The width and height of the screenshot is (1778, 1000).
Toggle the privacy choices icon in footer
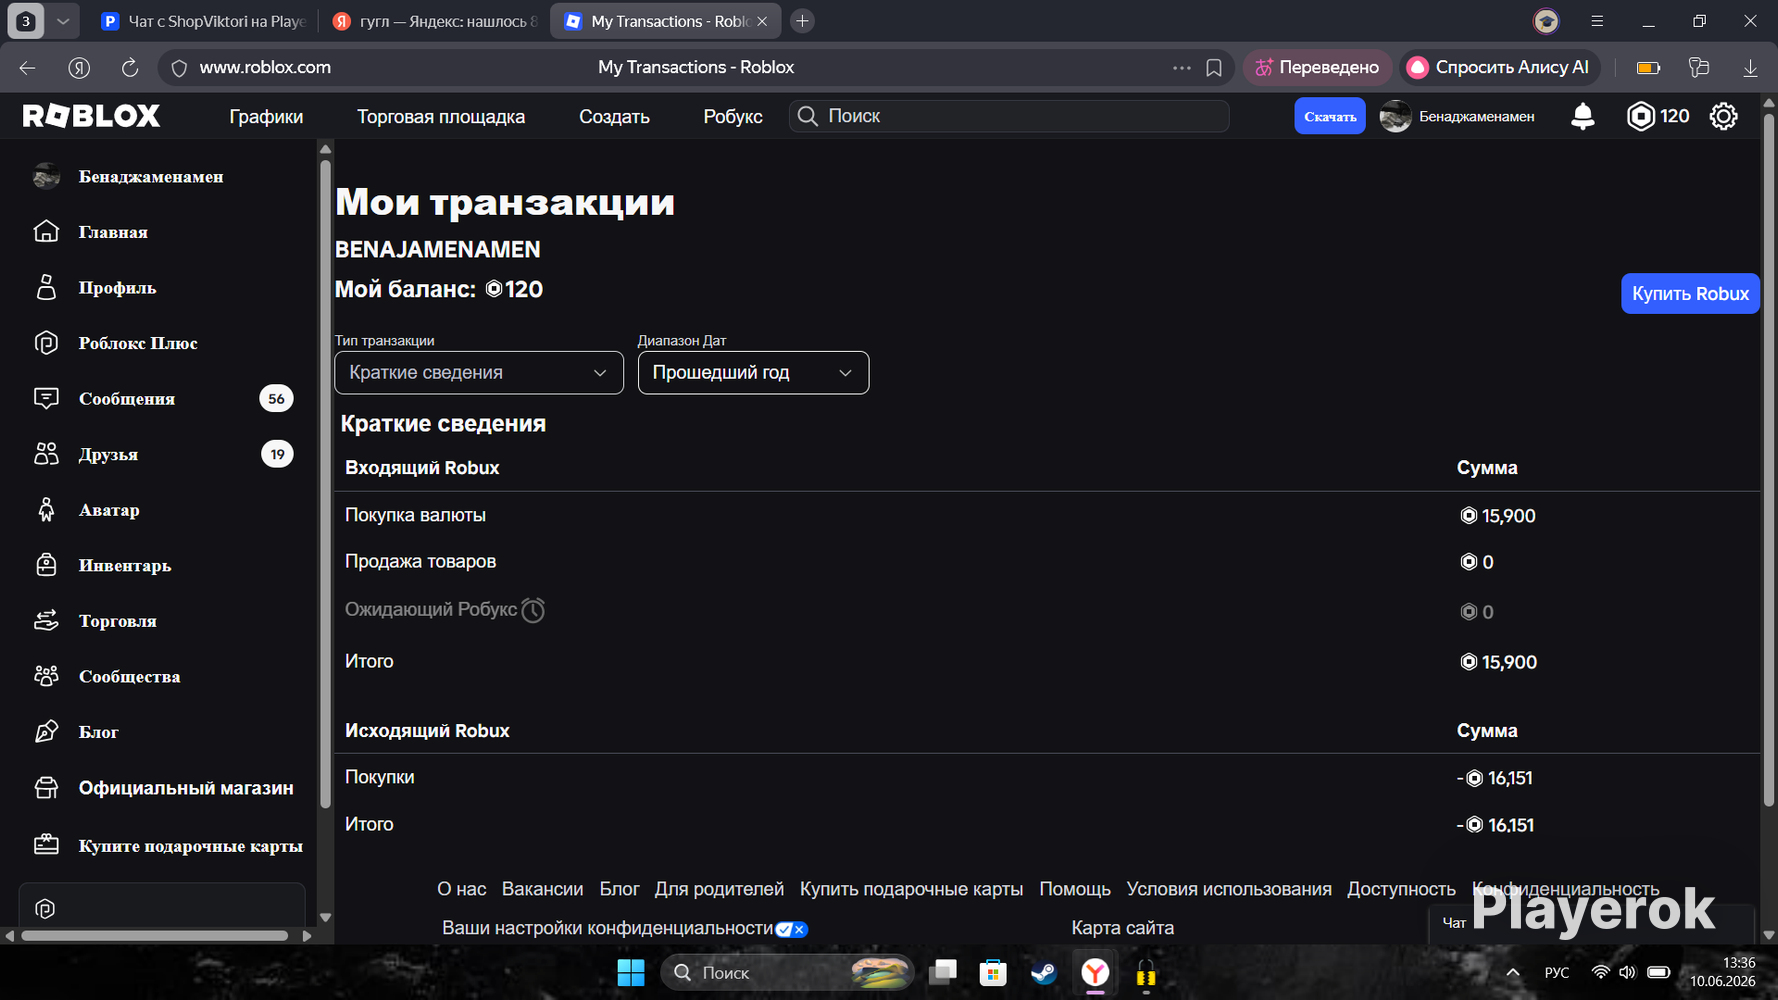791,929
